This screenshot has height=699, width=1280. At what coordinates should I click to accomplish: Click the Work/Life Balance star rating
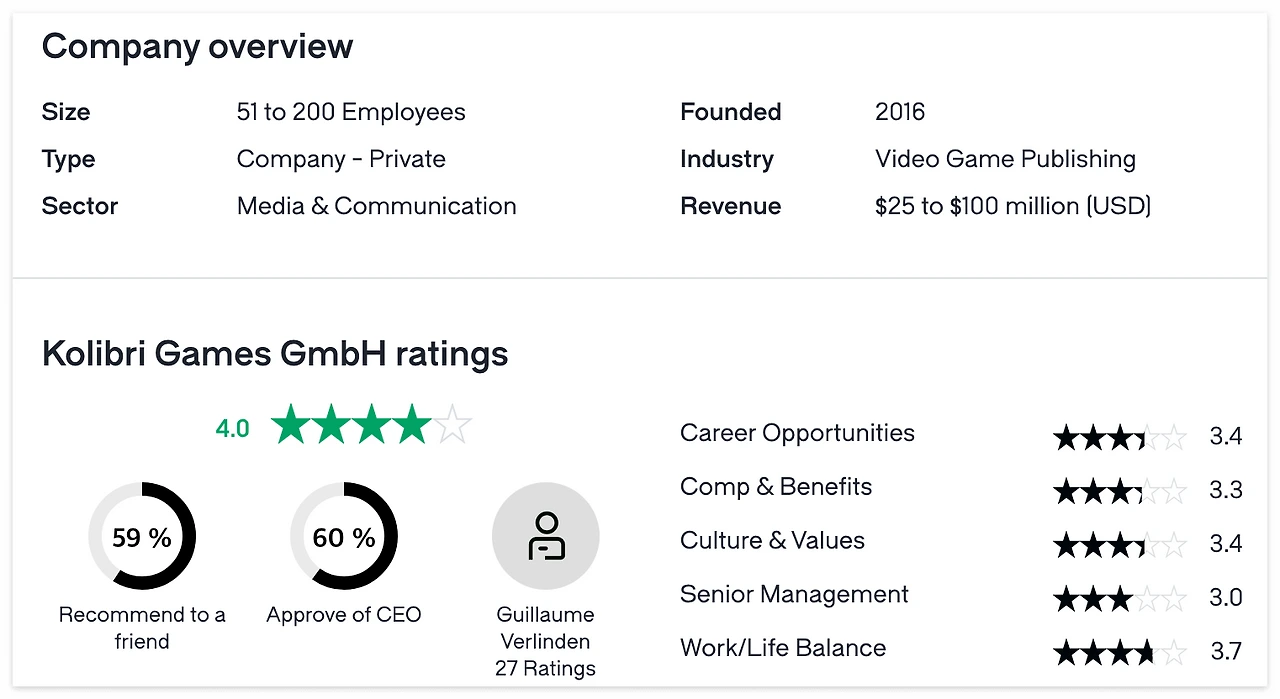point(1119,653)
